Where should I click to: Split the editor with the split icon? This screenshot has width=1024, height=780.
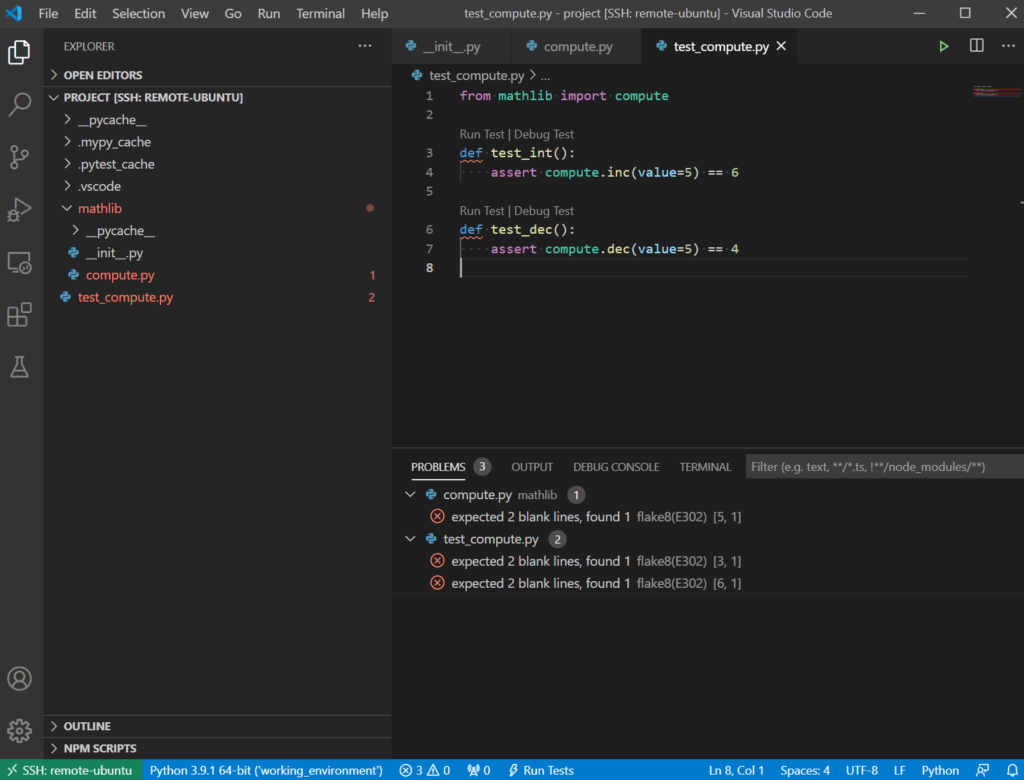coord(976,45)
